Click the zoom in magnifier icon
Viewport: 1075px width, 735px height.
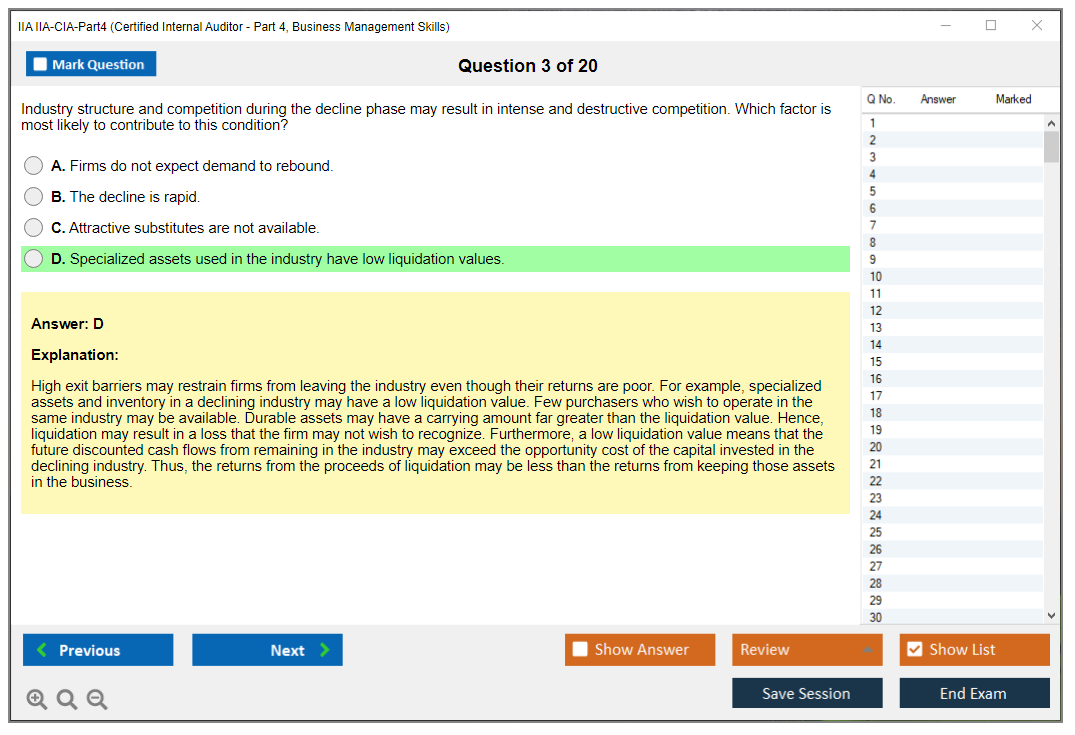point(37,699)
